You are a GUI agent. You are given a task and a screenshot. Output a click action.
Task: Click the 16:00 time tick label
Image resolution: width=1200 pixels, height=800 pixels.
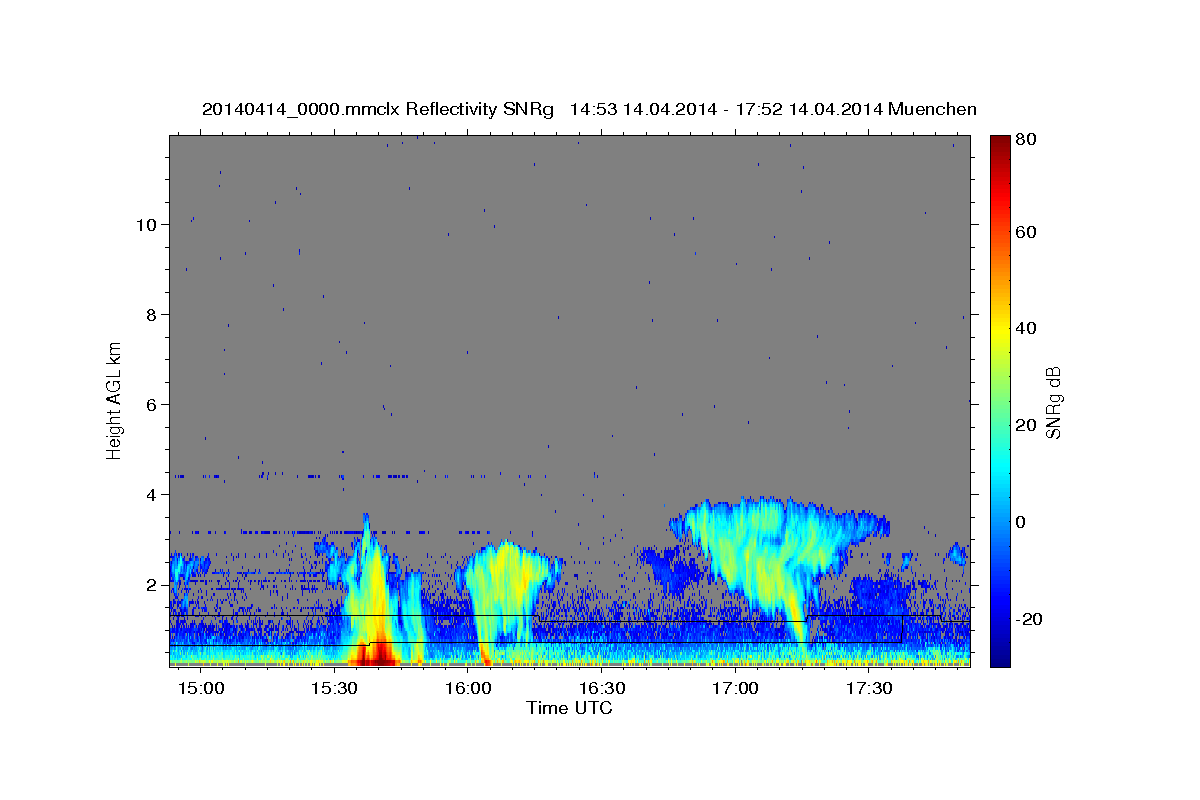(468, 689)
